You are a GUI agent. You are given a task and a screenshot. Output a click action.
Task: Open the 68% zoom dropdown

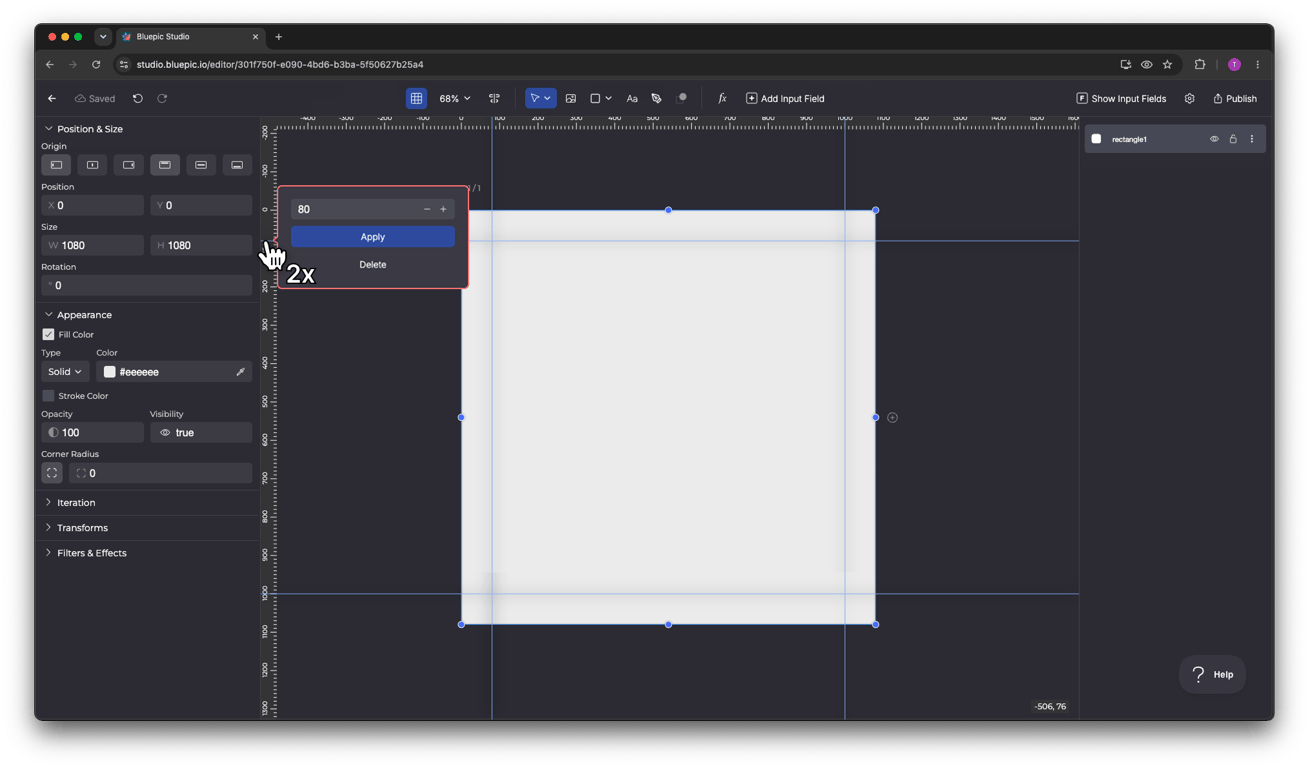(x=455, y=98)
